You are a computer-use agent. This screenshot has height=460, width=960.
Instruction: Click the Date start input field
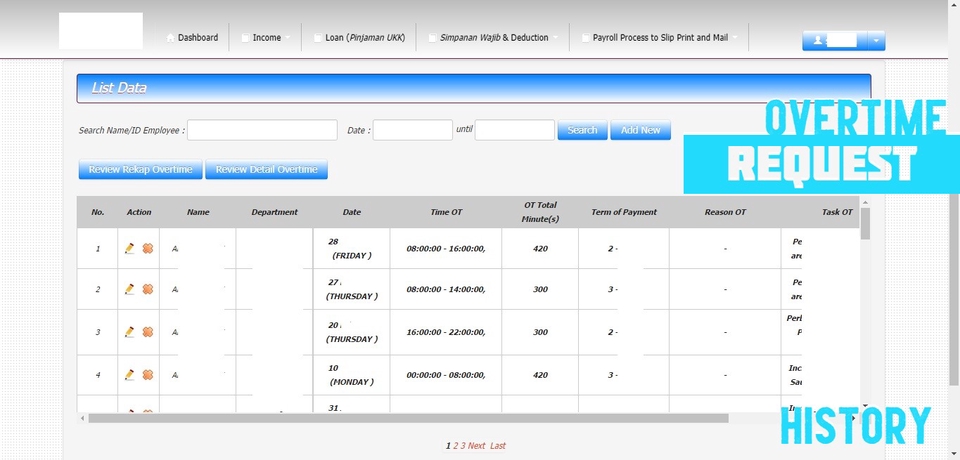[413, 130]
